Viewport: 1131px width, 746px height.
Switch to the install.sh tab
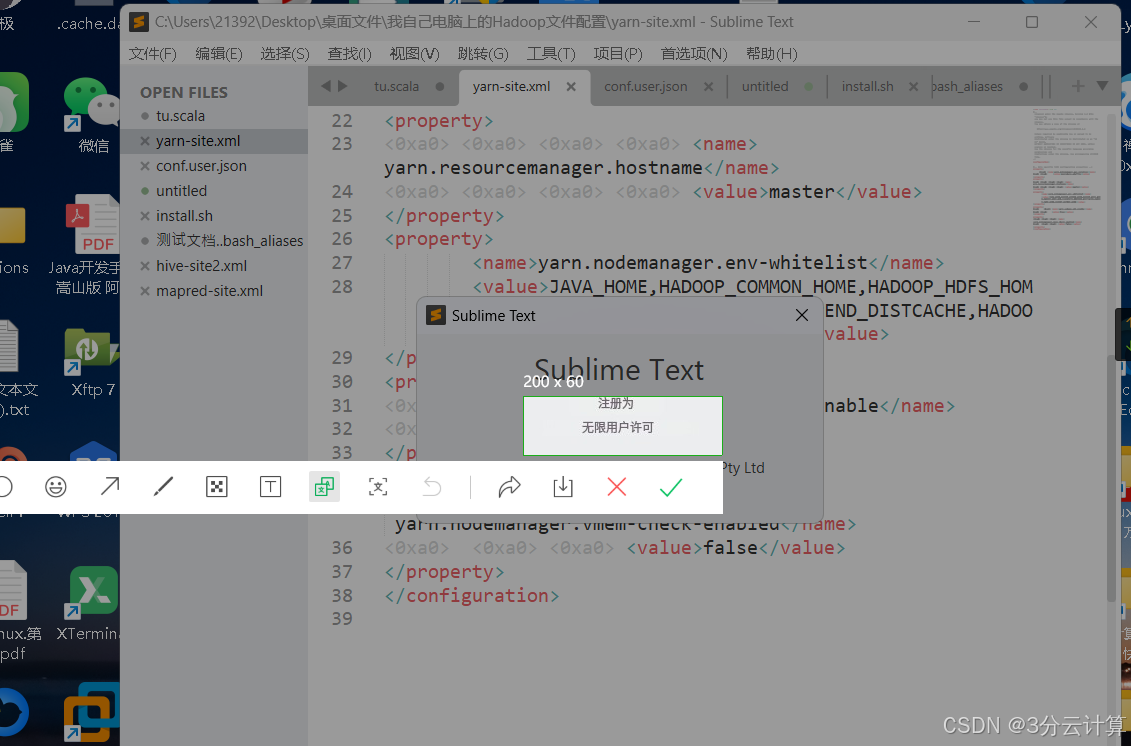867,87
